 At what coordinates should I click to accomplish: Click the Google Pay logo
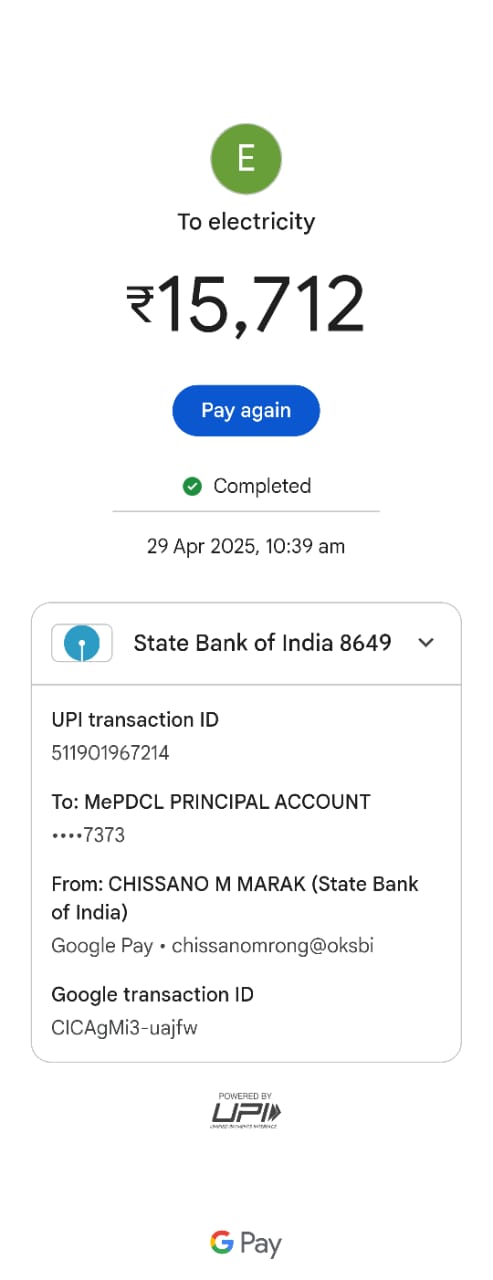tap(246, 1243)
